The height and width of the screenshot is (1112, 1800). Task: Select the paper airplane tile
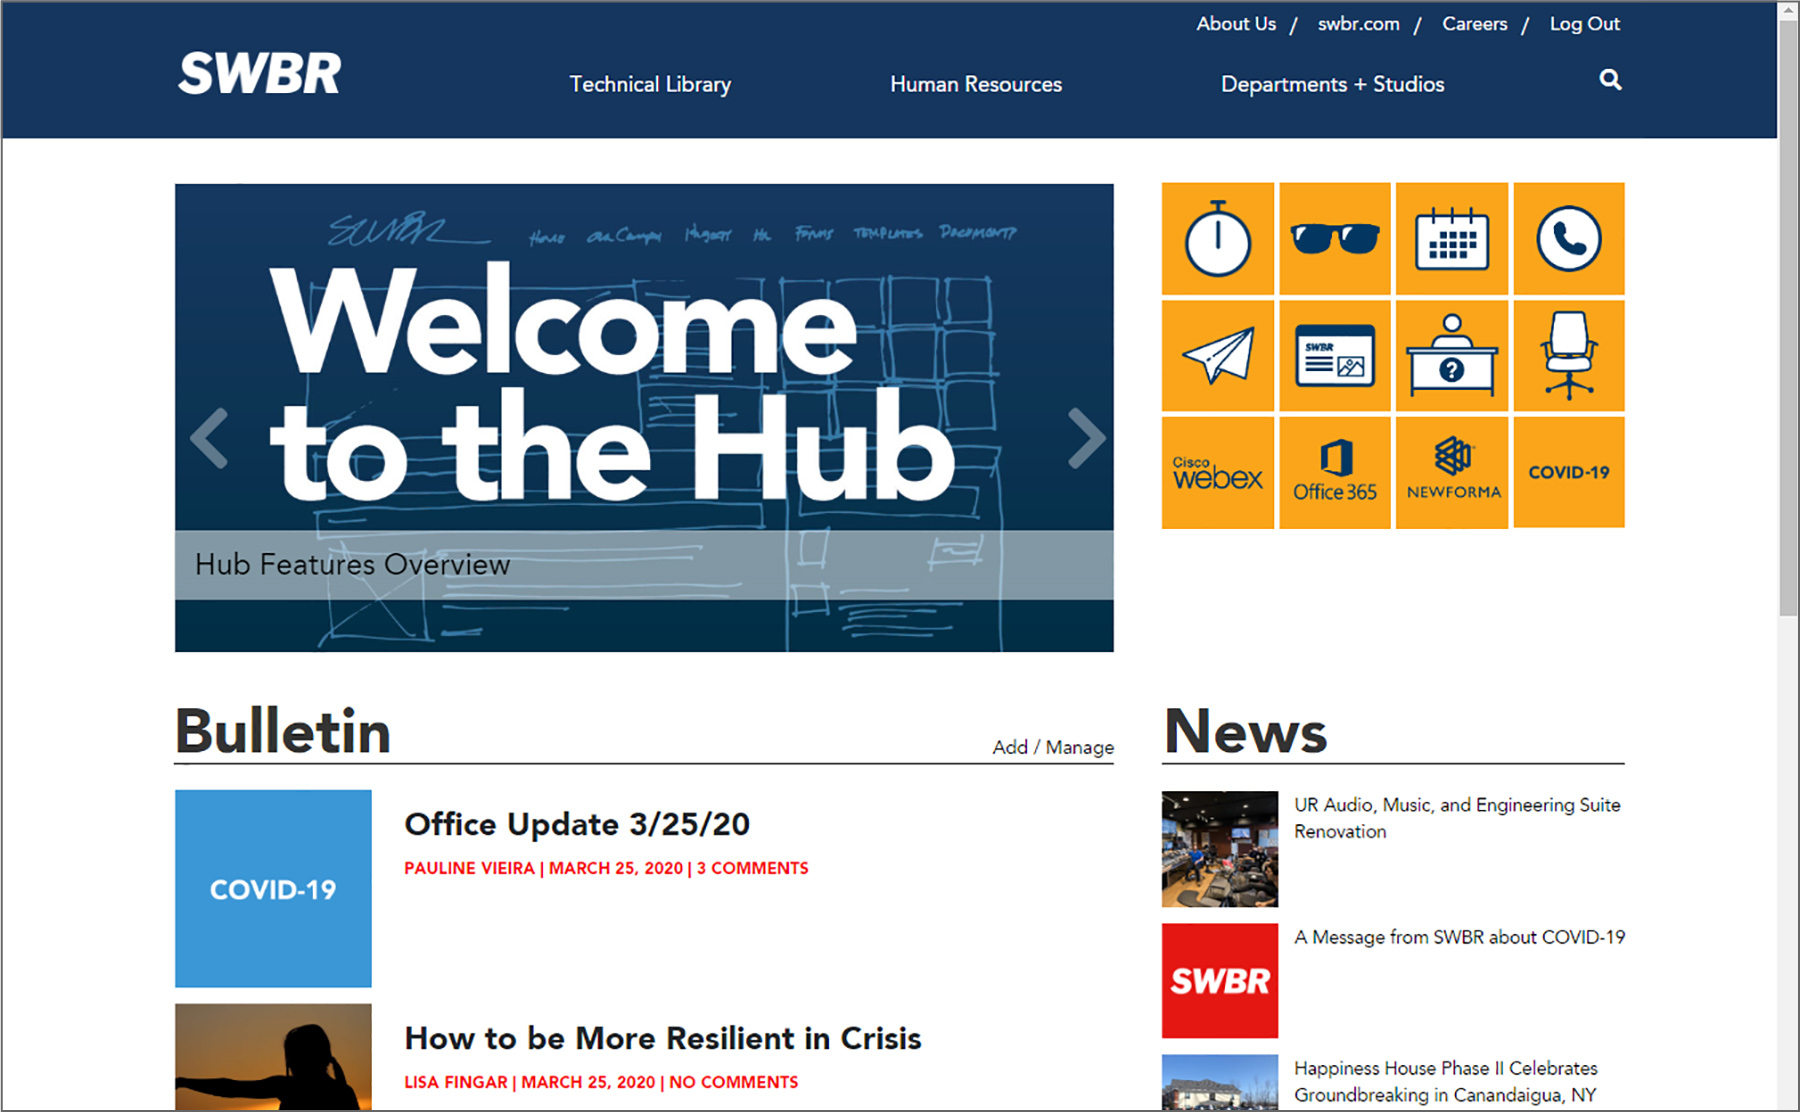(1217, 356)
